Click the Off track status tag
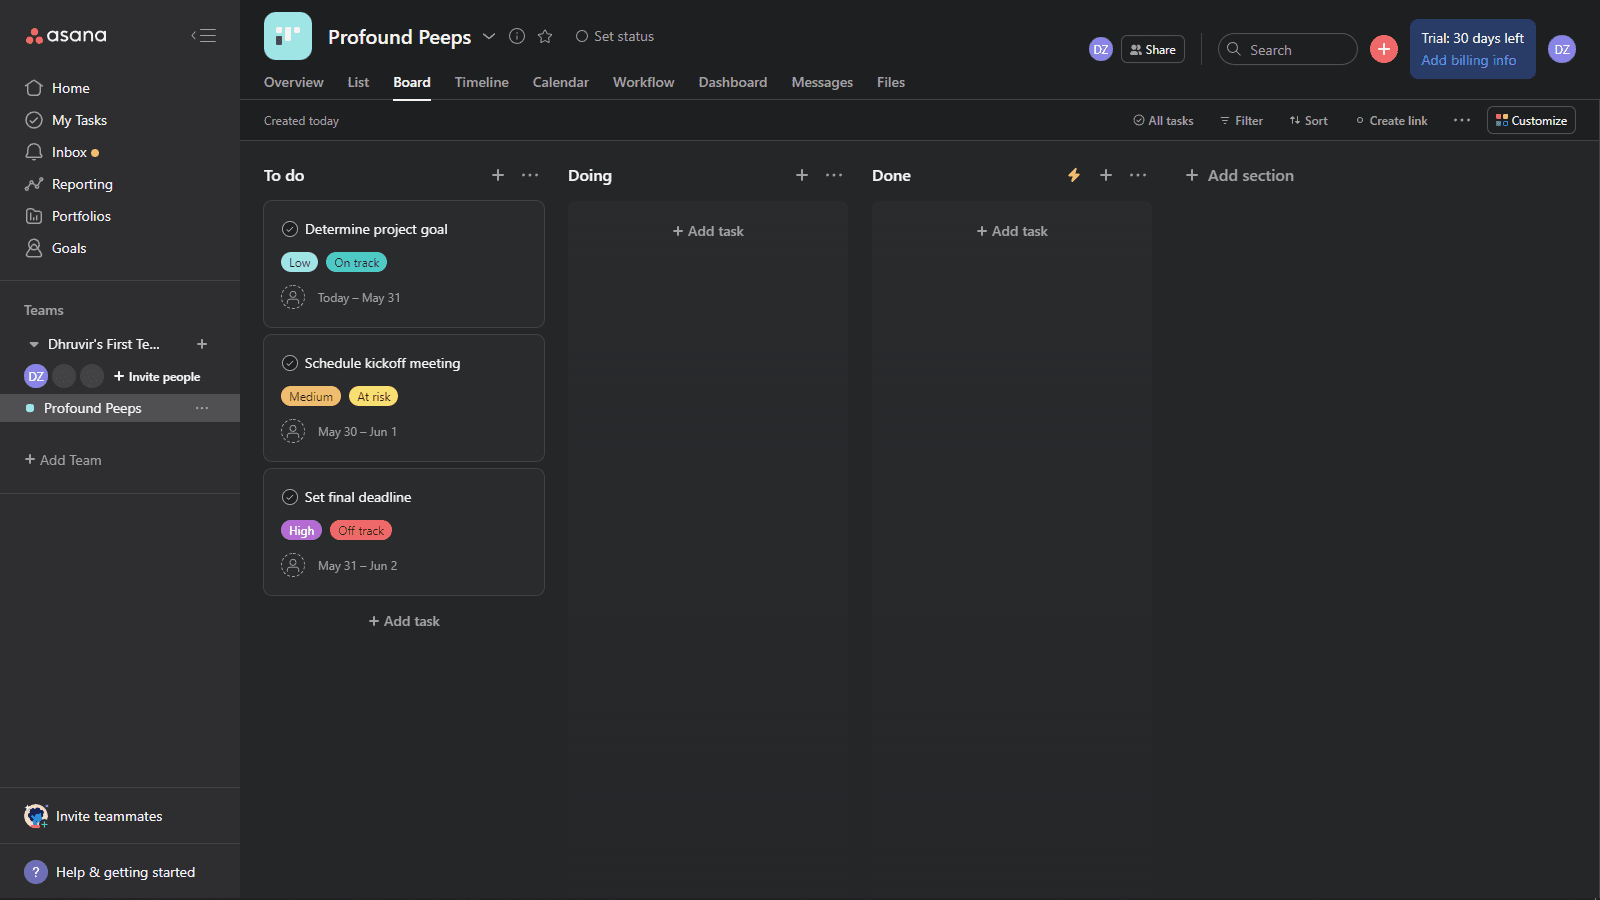 coord(361,531)
